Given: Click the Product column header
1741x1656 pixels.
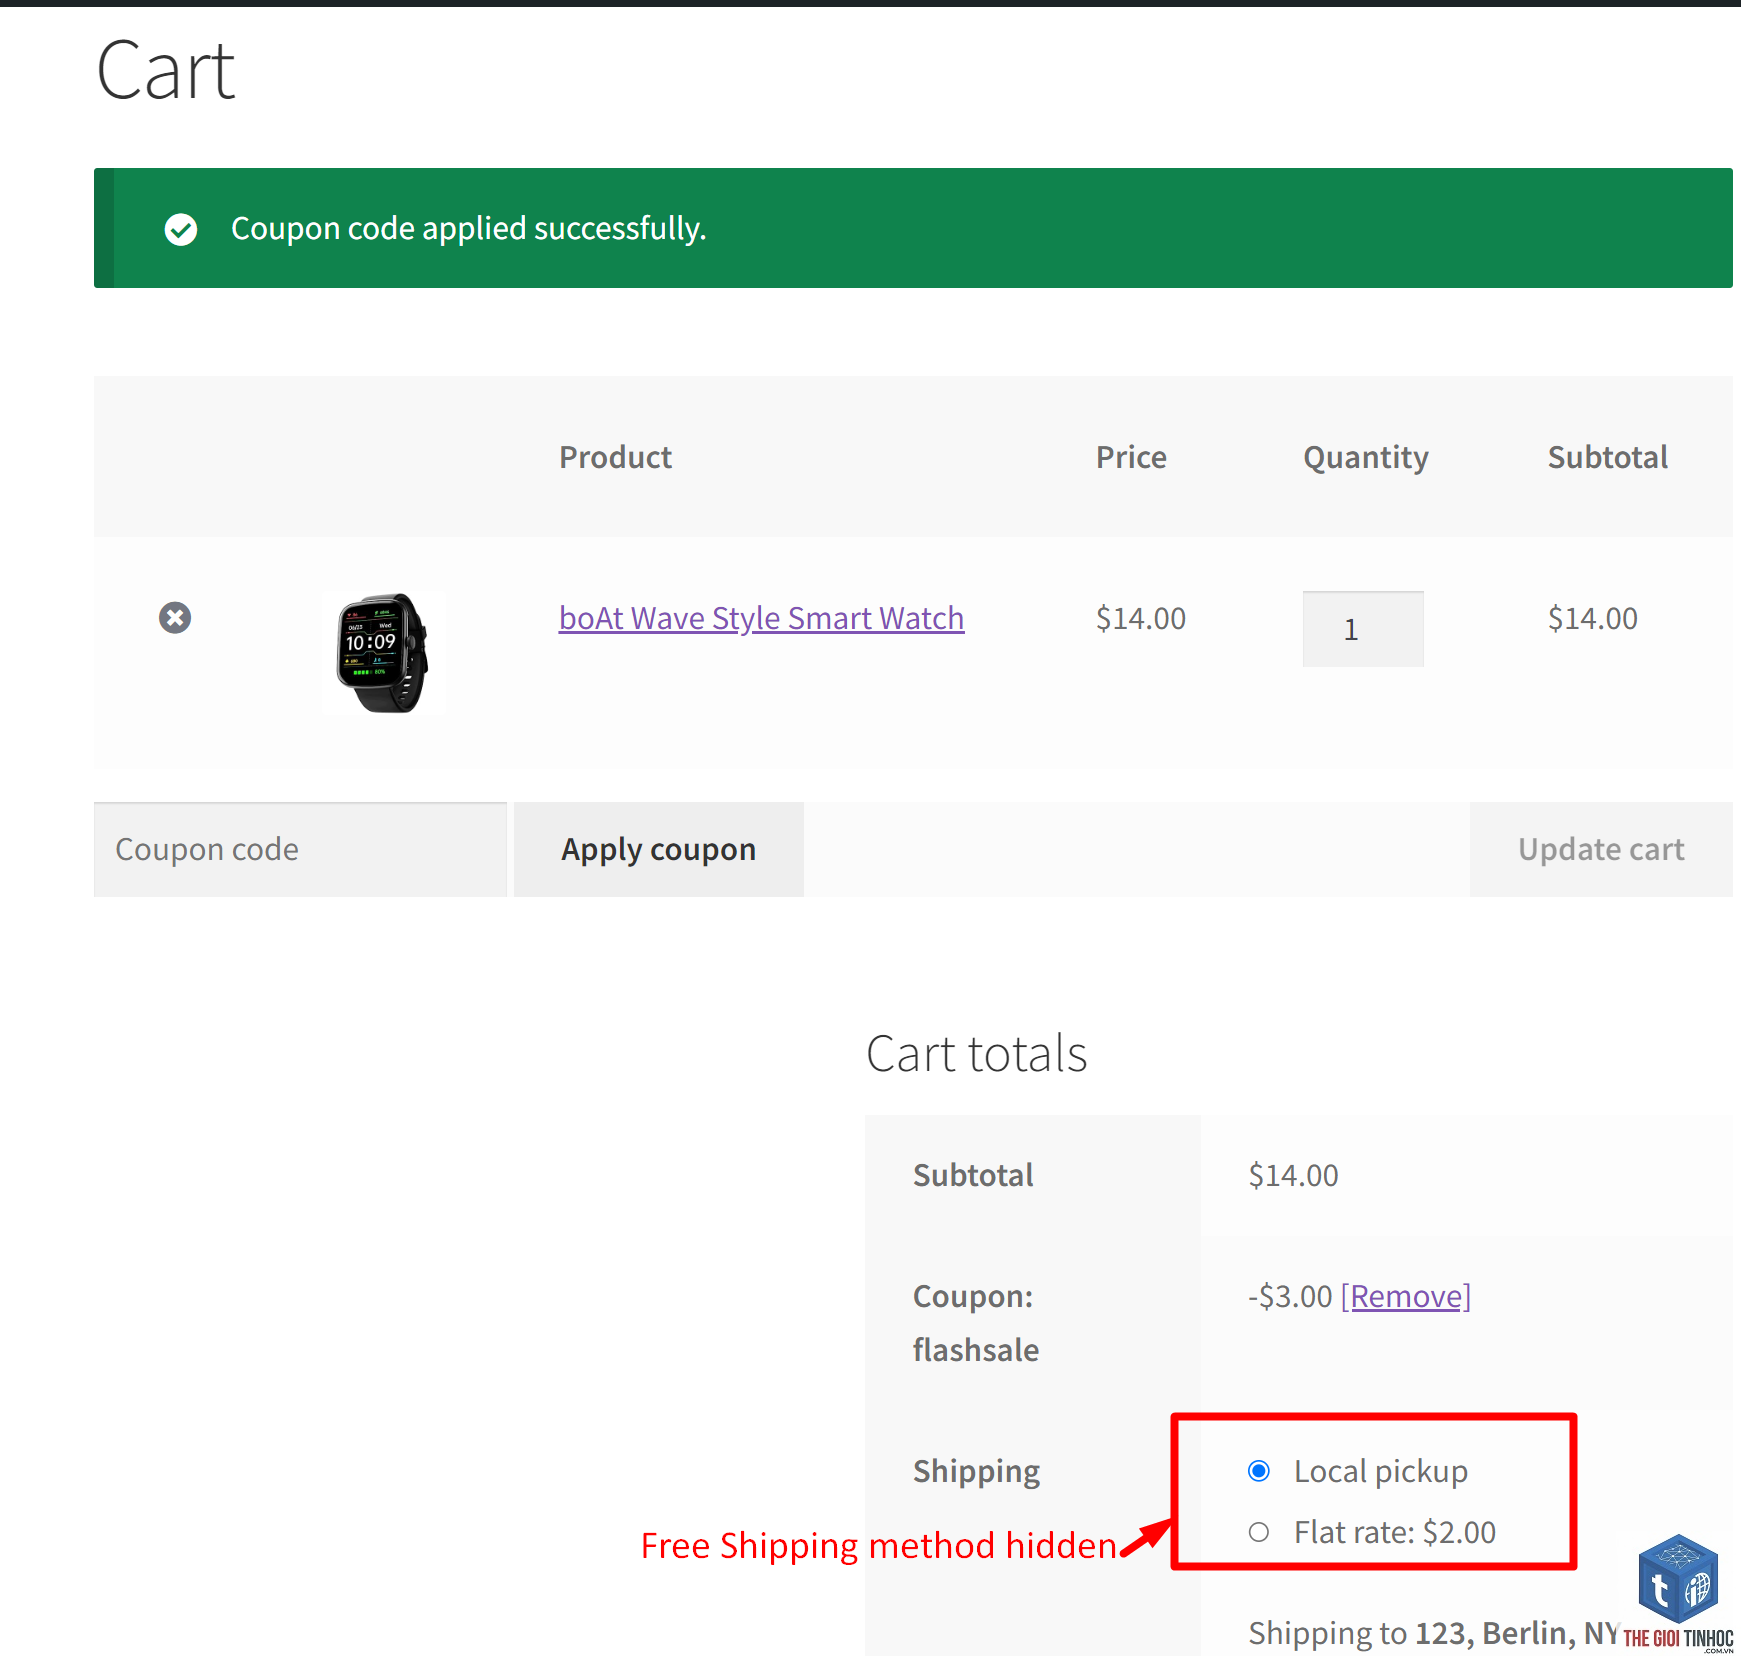Looking at the screenshot, I should point(615,457).
